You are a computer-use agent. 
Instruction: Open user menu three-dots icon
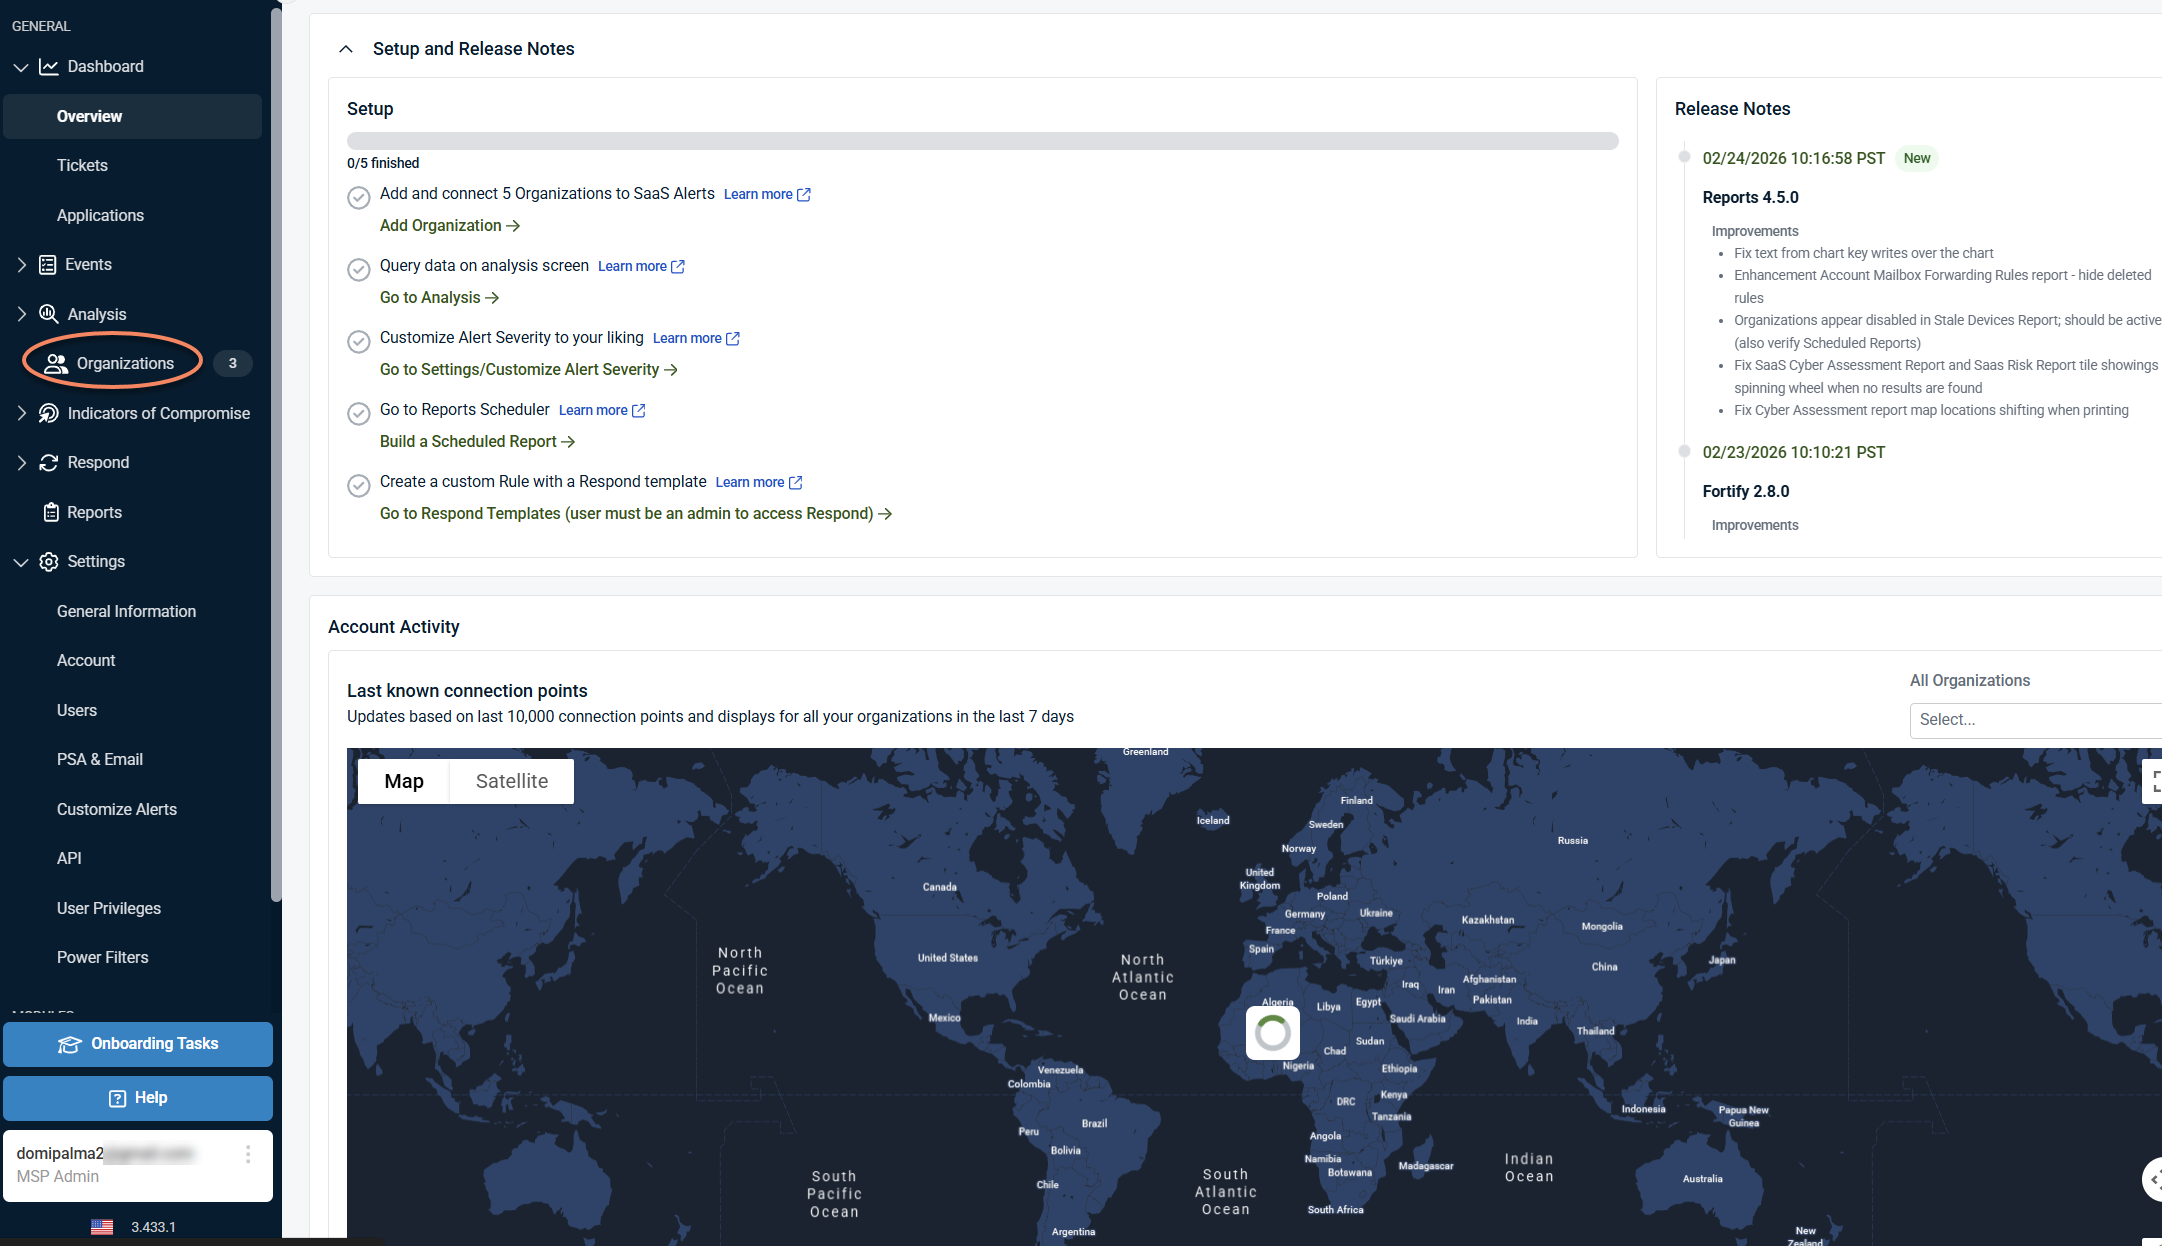click(x=248, y=1154)
